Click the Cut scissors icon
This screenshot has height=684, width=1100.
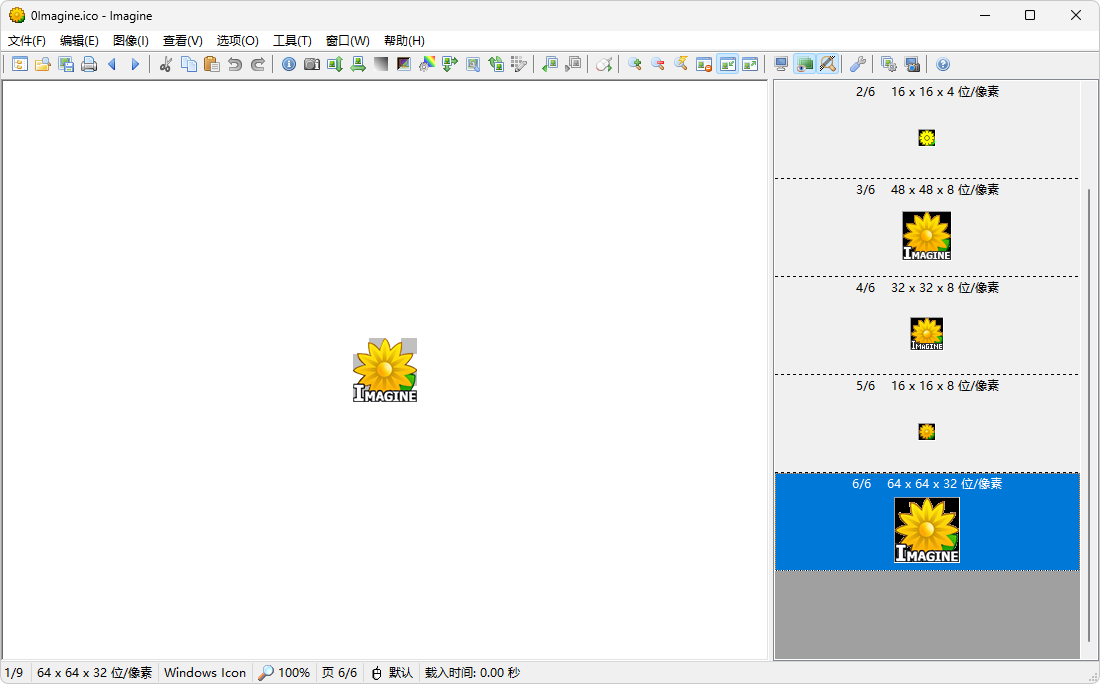point(166,65)
